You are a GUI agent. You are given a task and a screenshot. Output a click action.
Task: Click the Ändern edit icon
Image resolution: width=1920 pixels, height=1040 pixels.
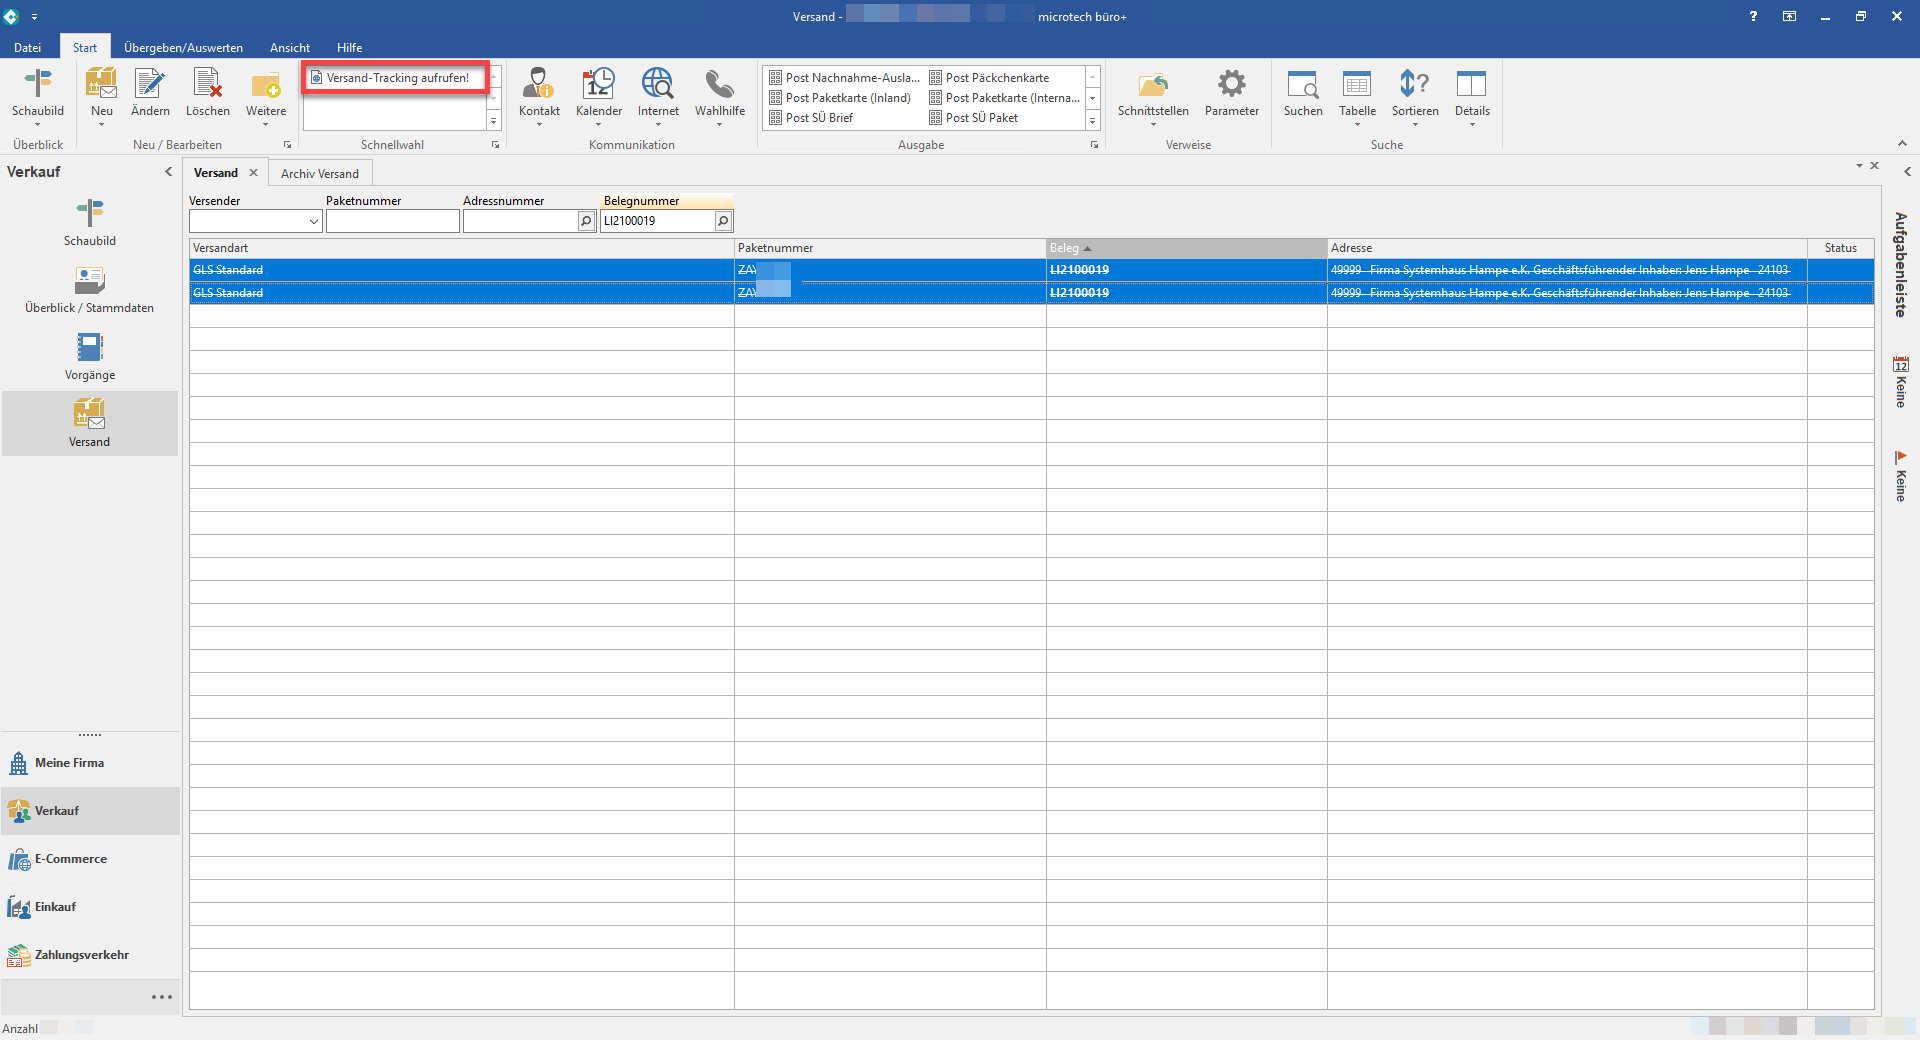pyautogui.click(x=150, y=86)
